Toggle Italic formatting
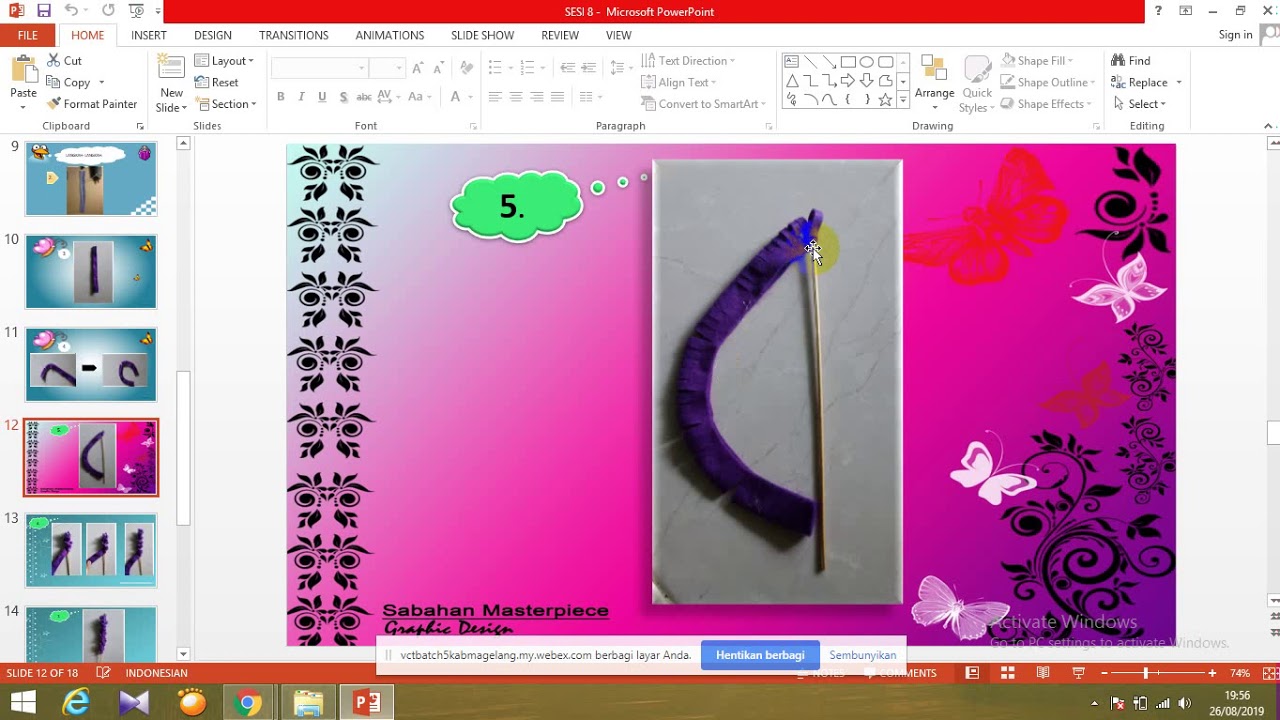Viewport: 1280px width, 720px height. (x=301, y=97)
